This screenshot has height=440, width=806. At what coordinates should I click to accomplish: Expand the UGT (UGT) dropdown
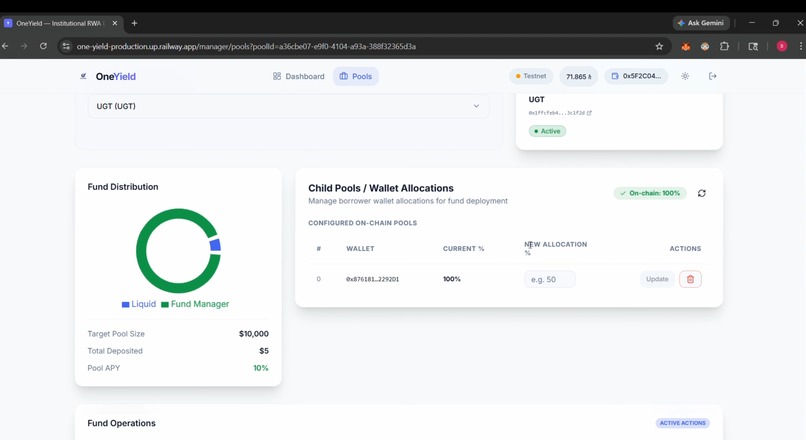pyautogui.click(x=288, y=106)
